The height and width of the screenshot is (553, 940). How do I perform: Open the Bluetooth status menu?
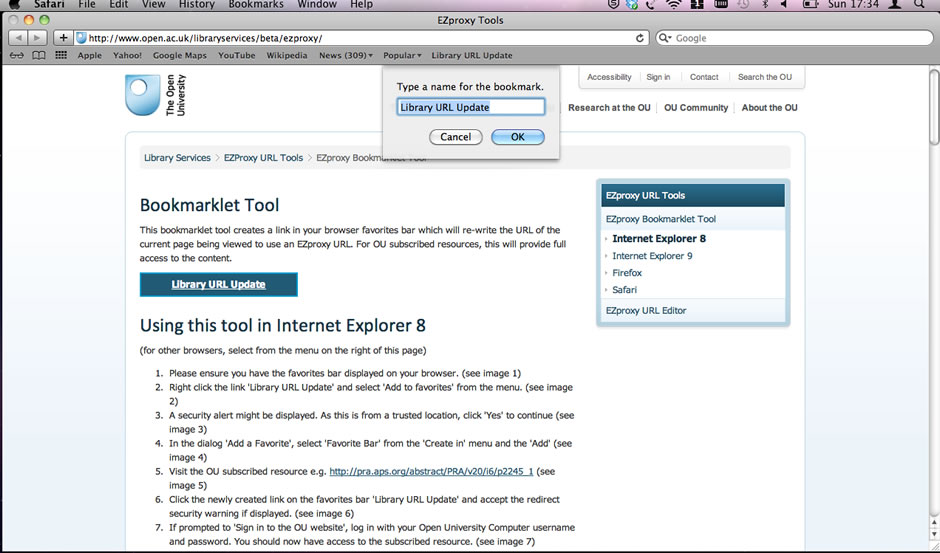click(765, 4)
